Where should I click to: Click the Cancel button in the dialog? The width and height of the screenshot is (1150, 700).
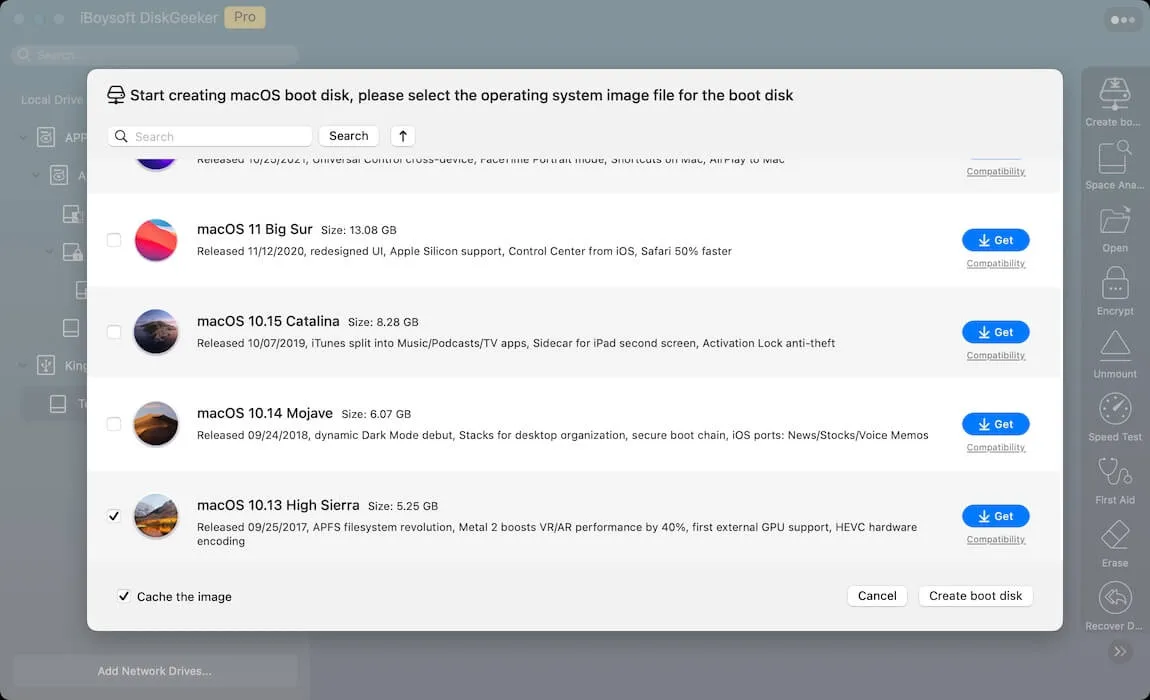coord(877,596)
